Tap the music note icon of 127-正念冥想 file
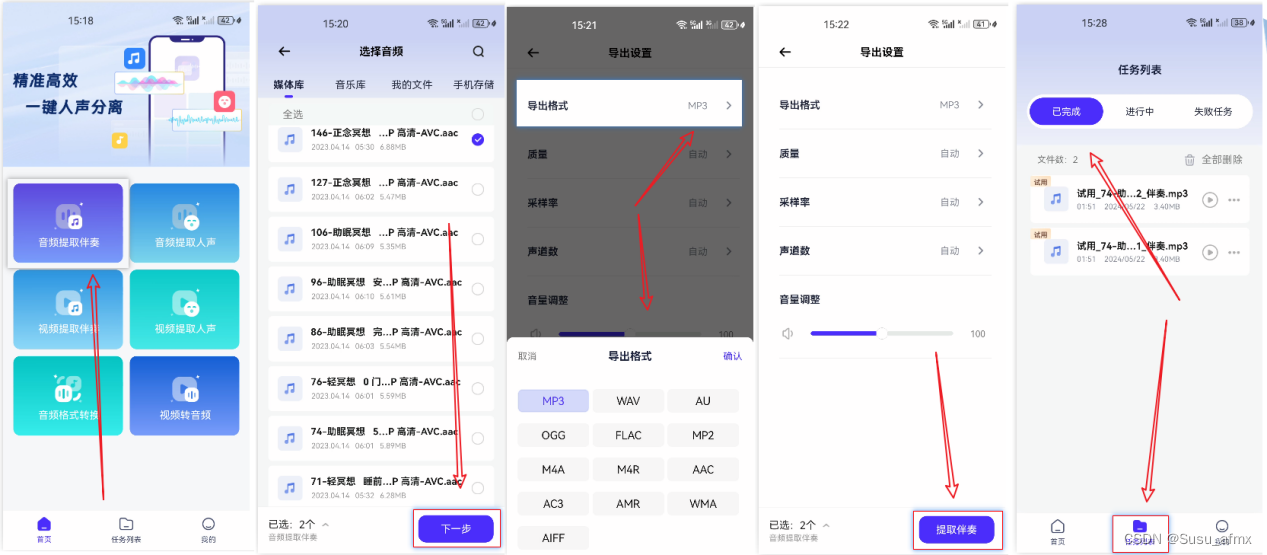 (x=290, y=189)
